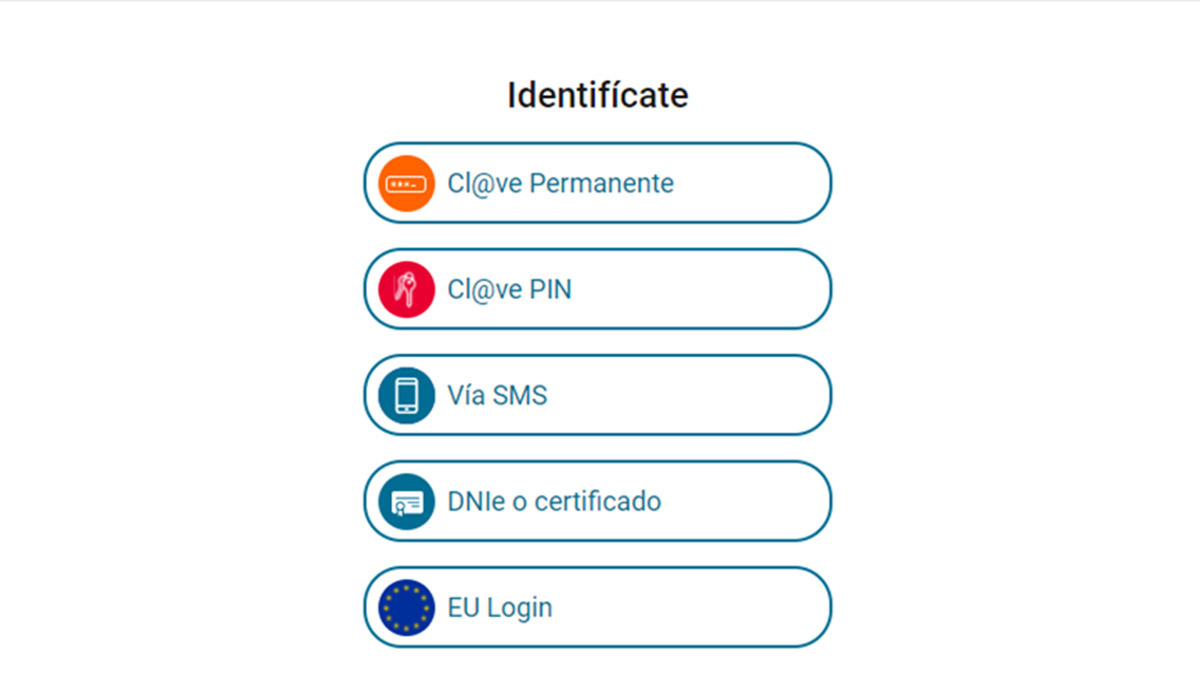Click the EU flag icon for EU Login
The width and height of the screenshot is (1200, 675).
404,607
